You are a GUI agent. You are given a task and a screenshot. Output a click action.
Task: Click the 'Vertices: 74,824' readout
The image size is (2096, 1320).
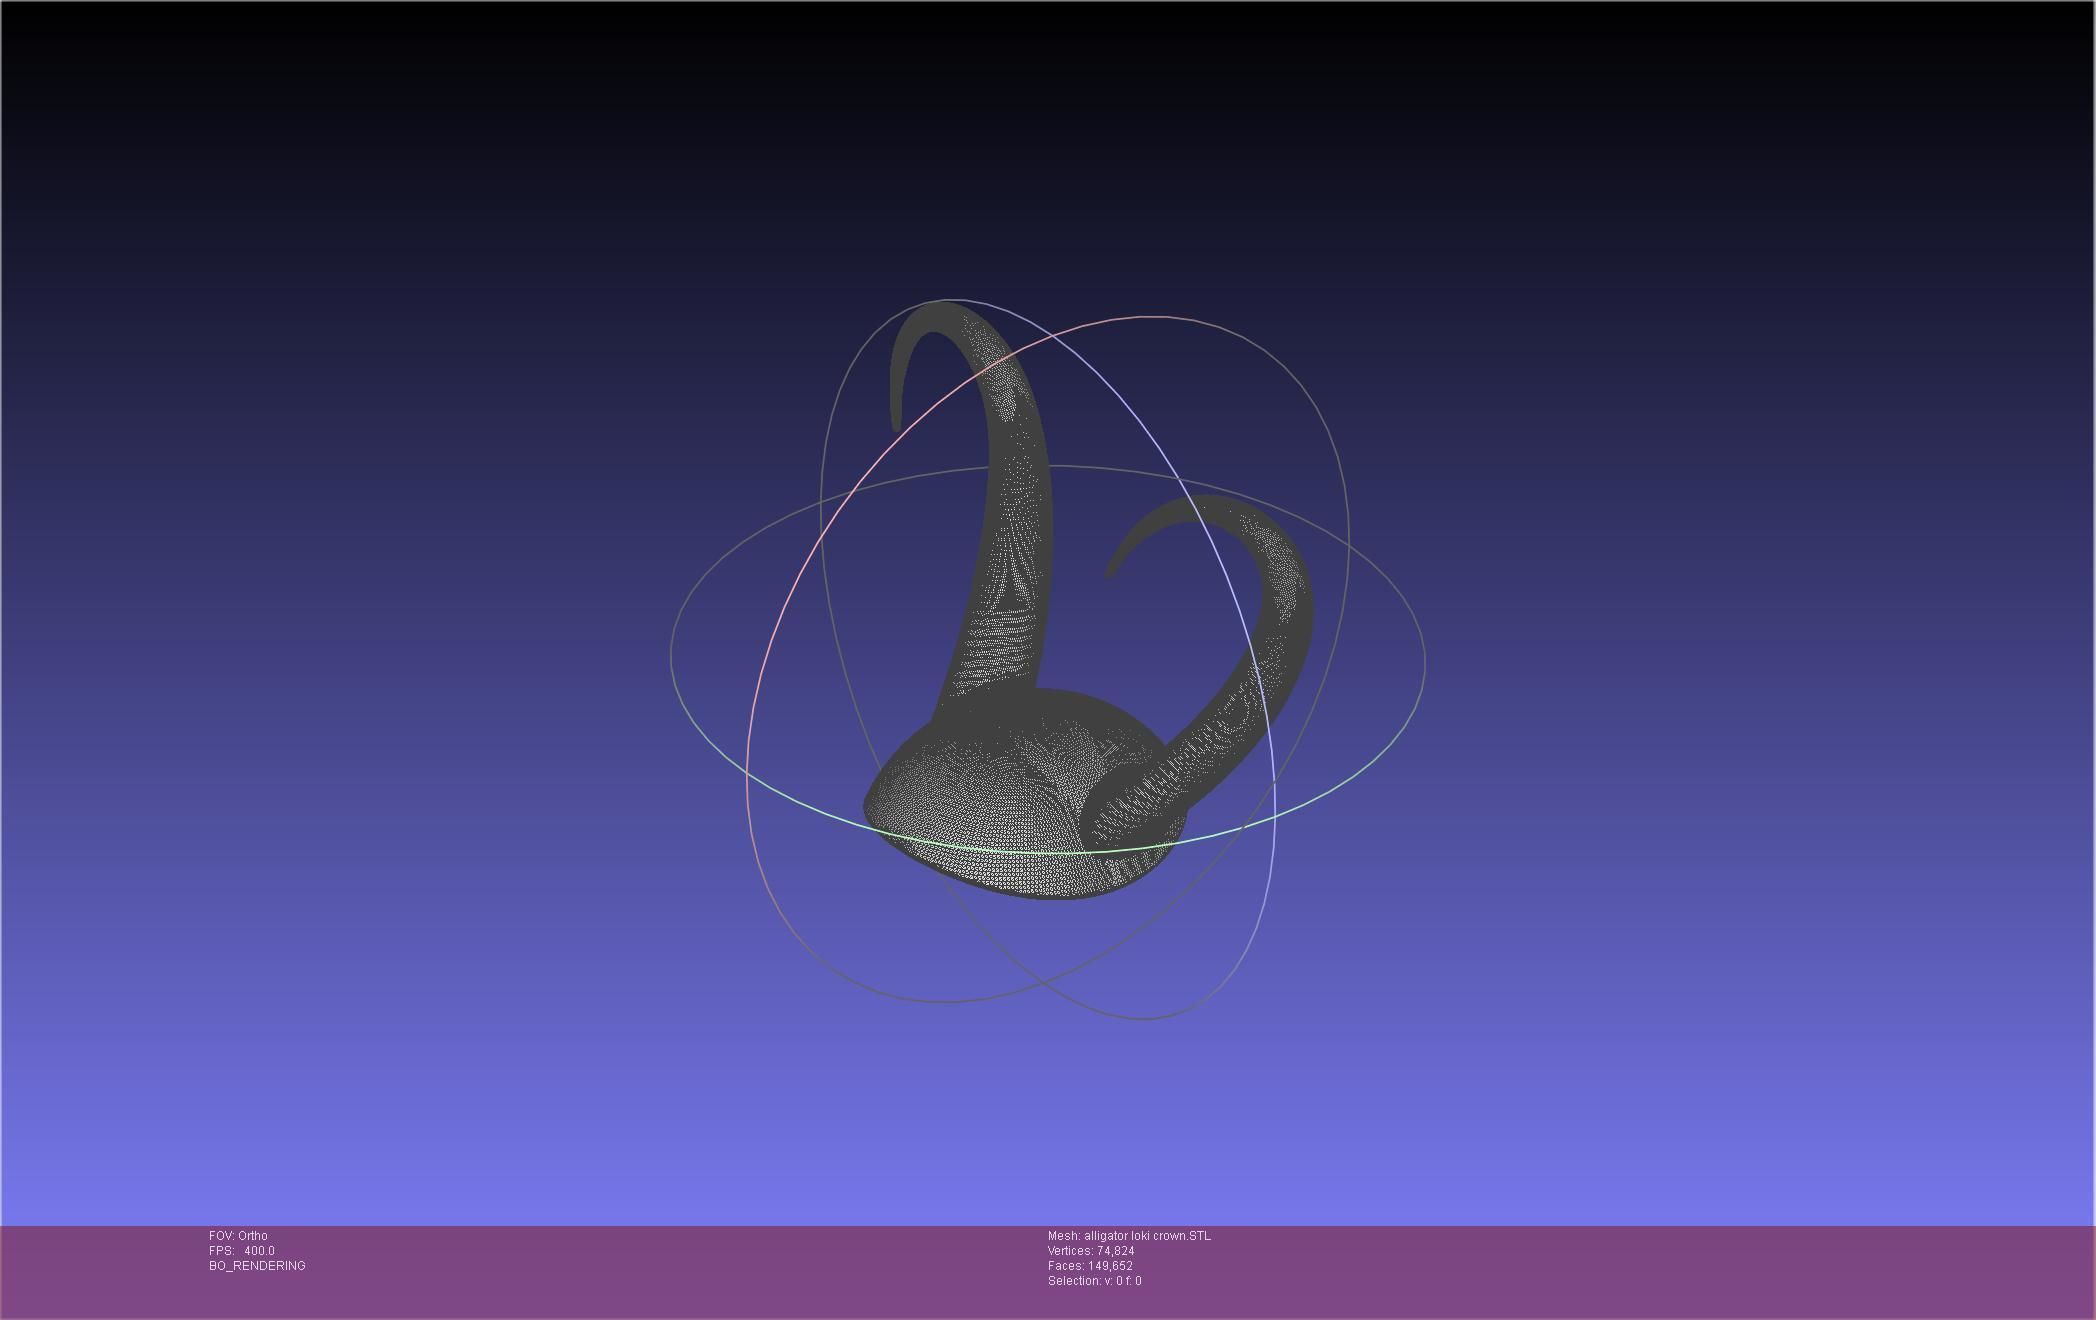pyautogui.click(x=1091, y=1251)
